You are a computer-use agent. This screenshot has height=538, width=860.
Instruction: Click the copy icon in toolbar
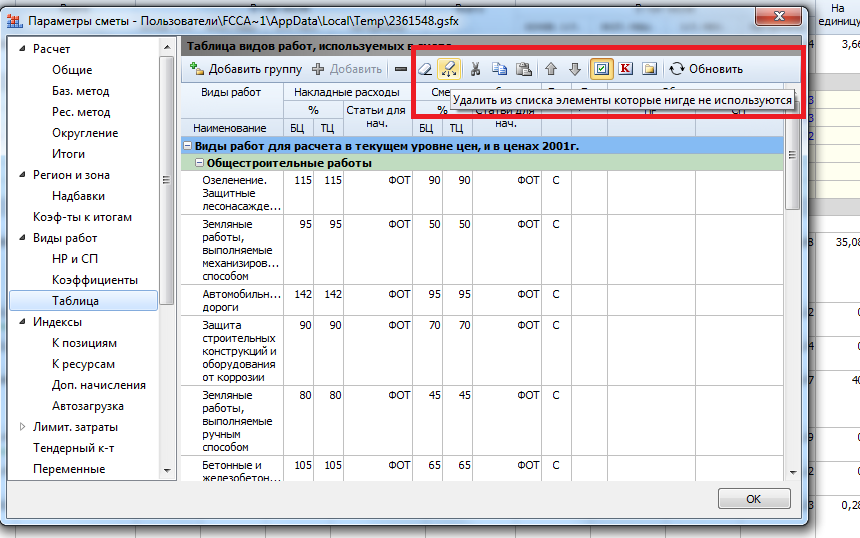499,69
